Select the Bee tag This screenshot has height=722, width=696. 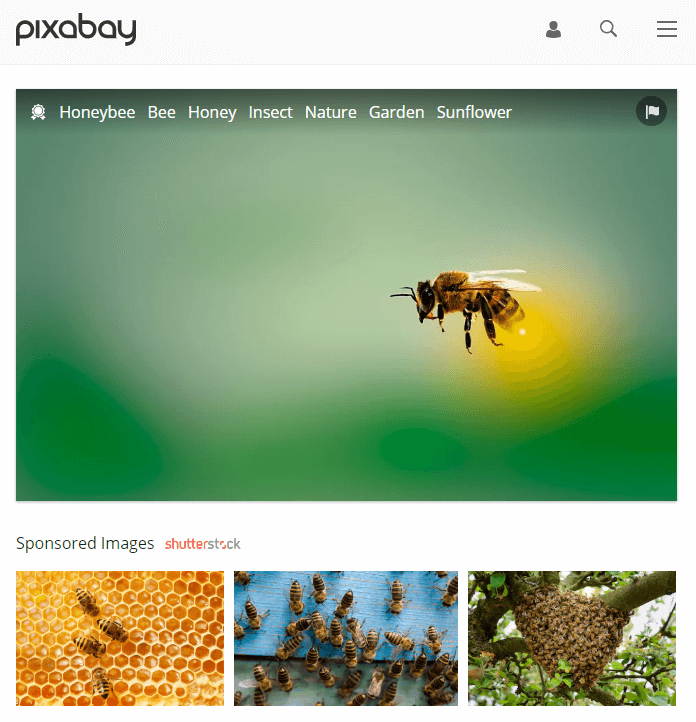[x=162, y=112]
